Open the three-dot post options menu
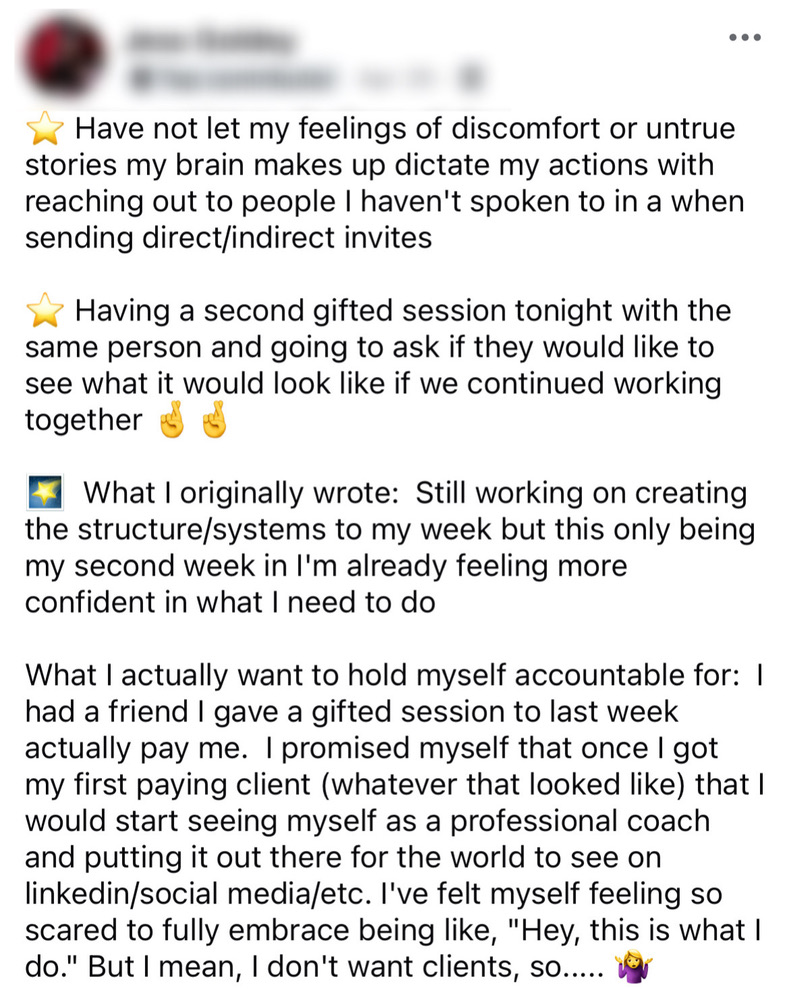 [745, 37]
